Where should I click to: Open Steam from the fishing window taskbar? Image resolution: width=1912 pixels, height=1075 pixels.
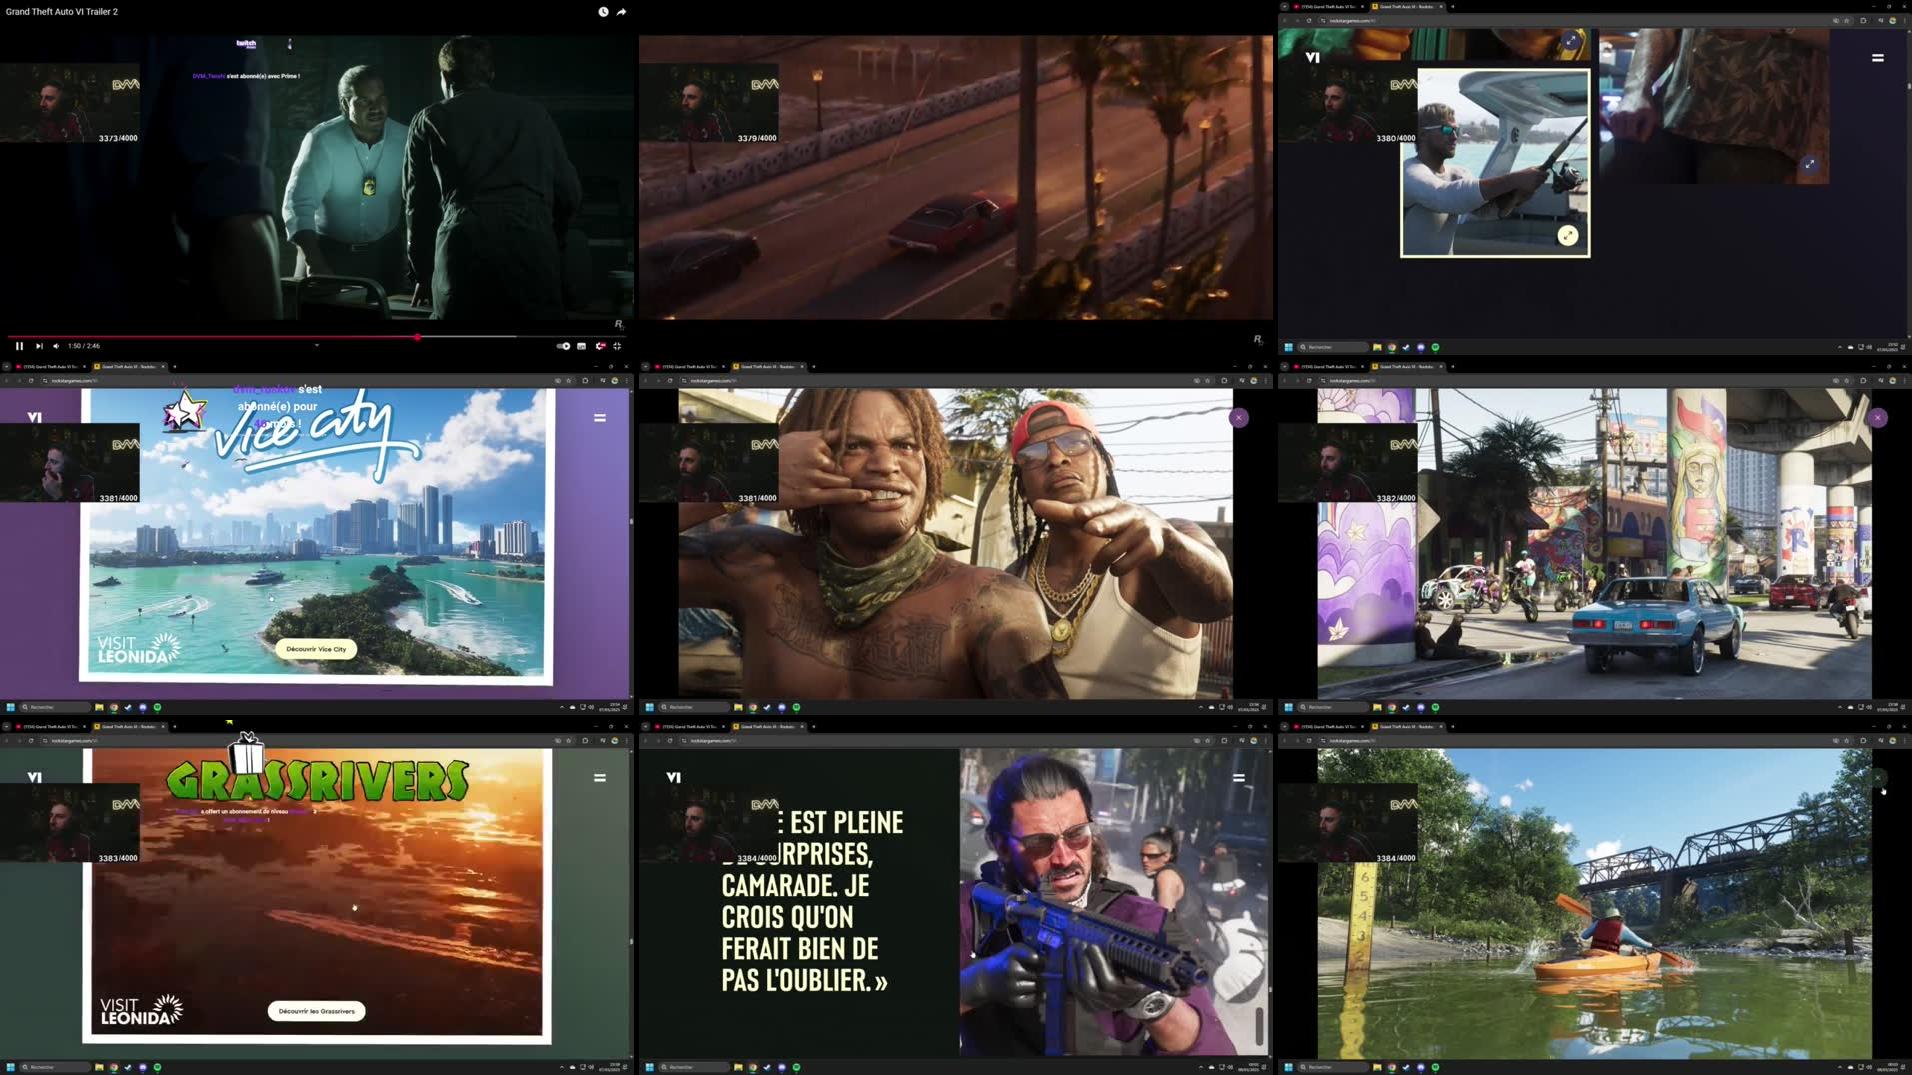pyautogui.click(x=1406, y=347)
